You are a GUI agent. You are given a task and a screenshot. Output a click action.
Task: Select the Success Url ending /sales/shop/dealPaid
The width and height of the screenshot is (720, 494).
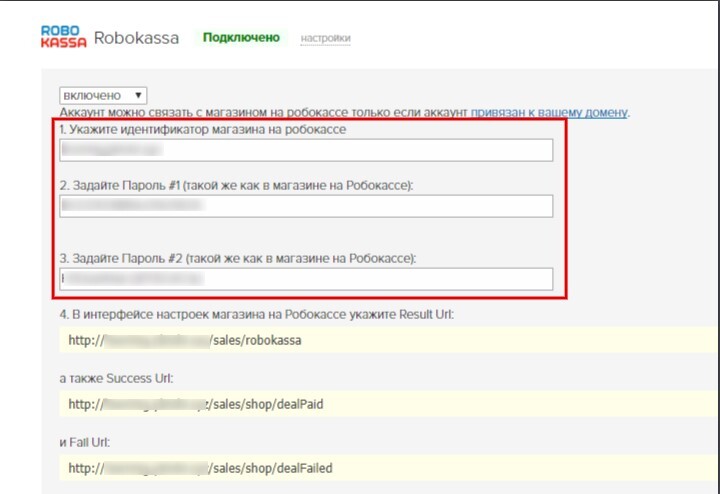coord(388,404)
